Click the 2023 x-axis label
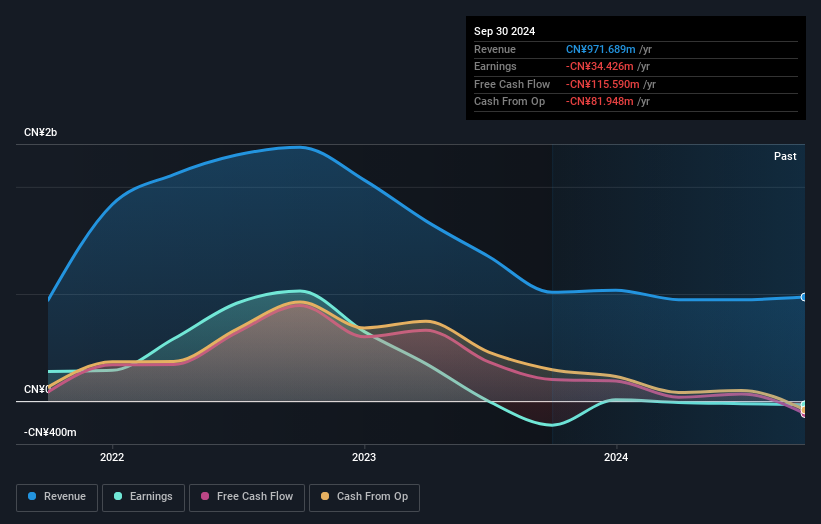The image size is (821, 524). [364, 458]
